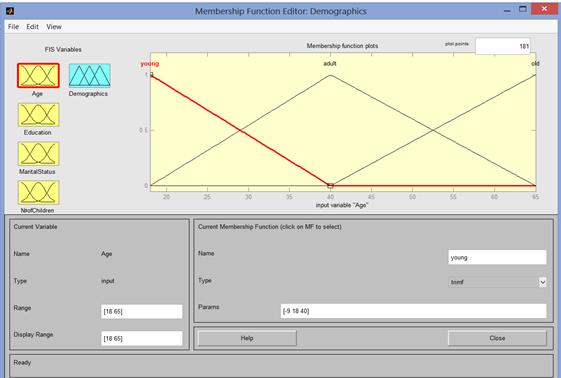The image size is (561, 378).
Task: Open the Edit menu
Action: click(32, 27)
